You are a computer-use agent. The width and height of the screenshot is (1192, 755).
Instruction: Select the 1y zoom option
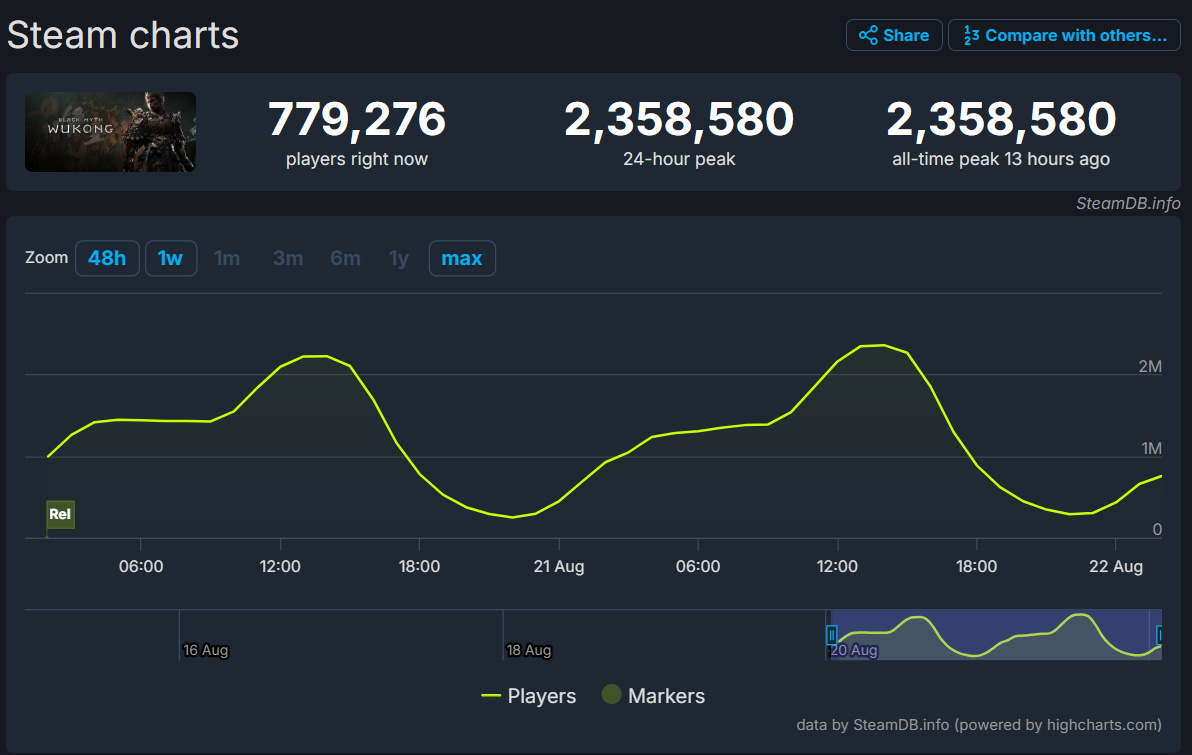399,259
